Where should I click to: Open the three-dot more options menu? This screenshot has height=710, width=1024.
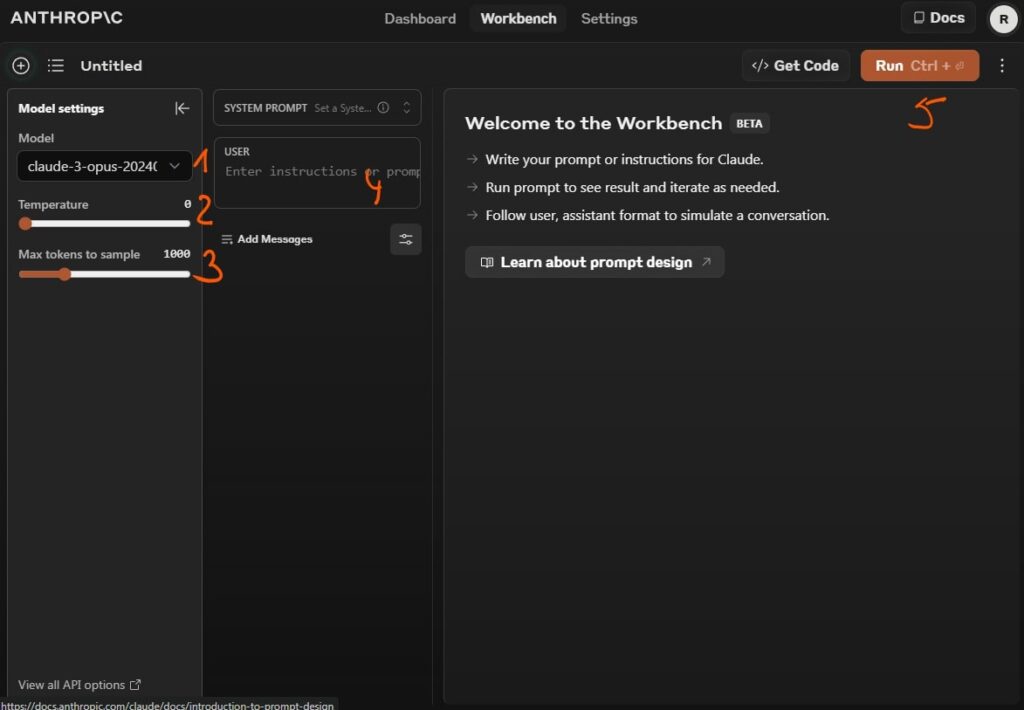click(1002, 66)
